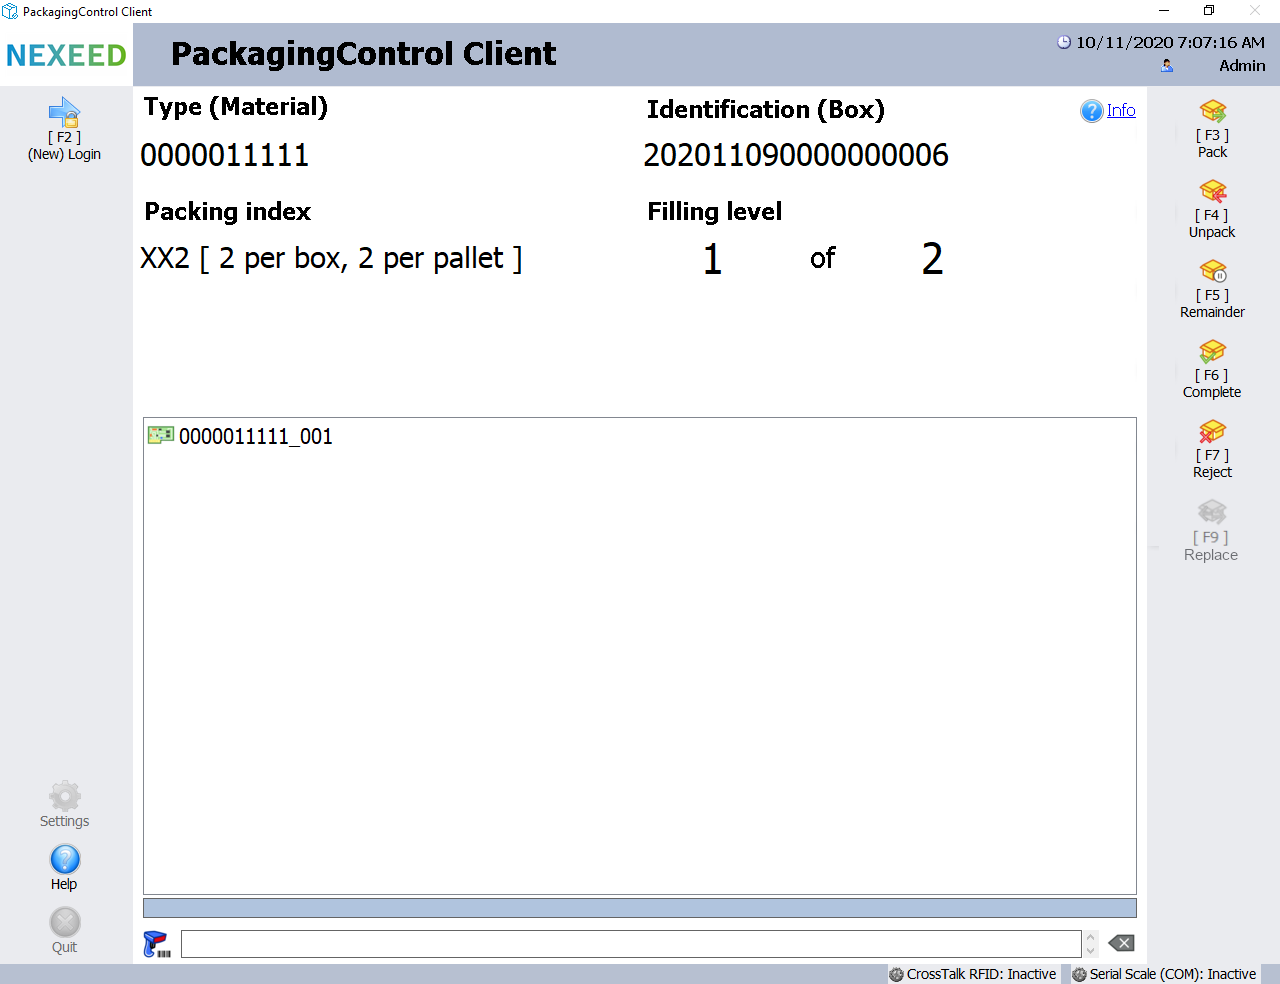Select item 0000011111_001 in the list
Screen dimensions: 1280x984
255,436
